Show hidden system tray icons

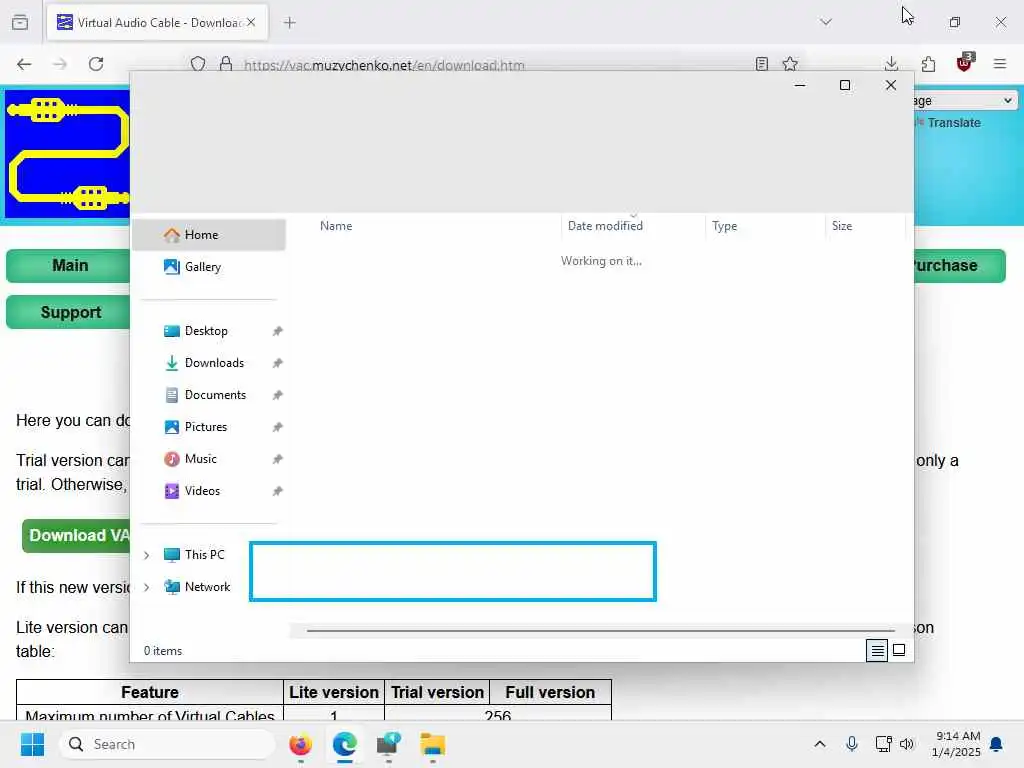tap(820, 744)
